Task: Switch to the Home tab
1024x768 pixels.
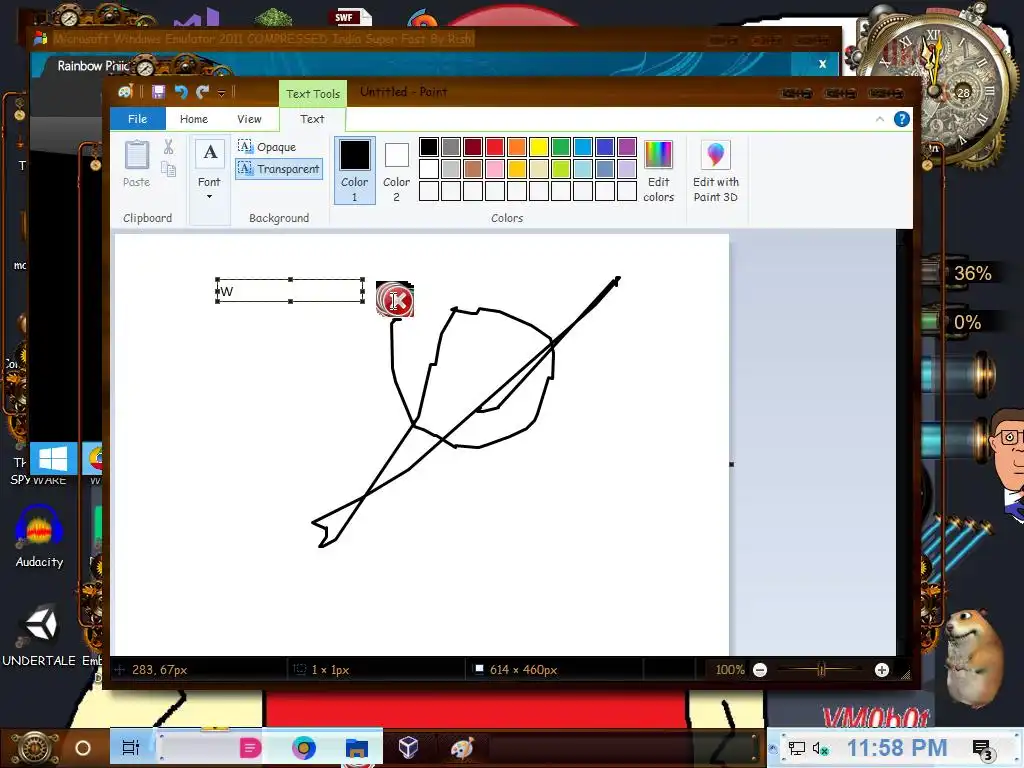Action: click(194, 119)
